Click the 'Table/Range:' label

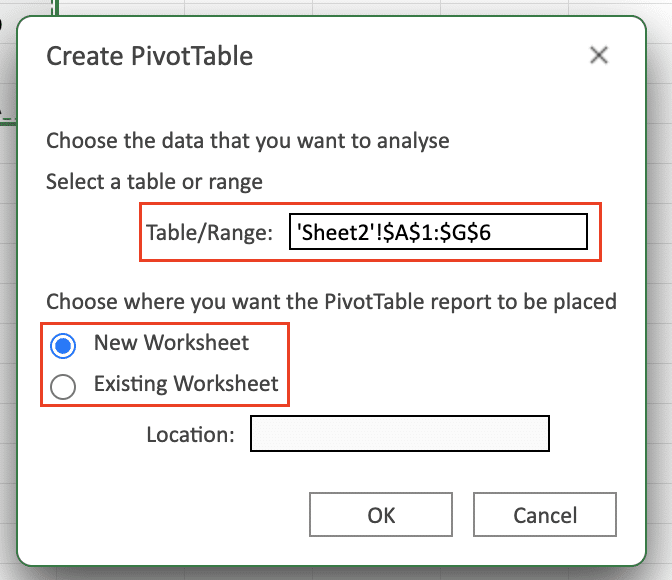click(210, 232)
